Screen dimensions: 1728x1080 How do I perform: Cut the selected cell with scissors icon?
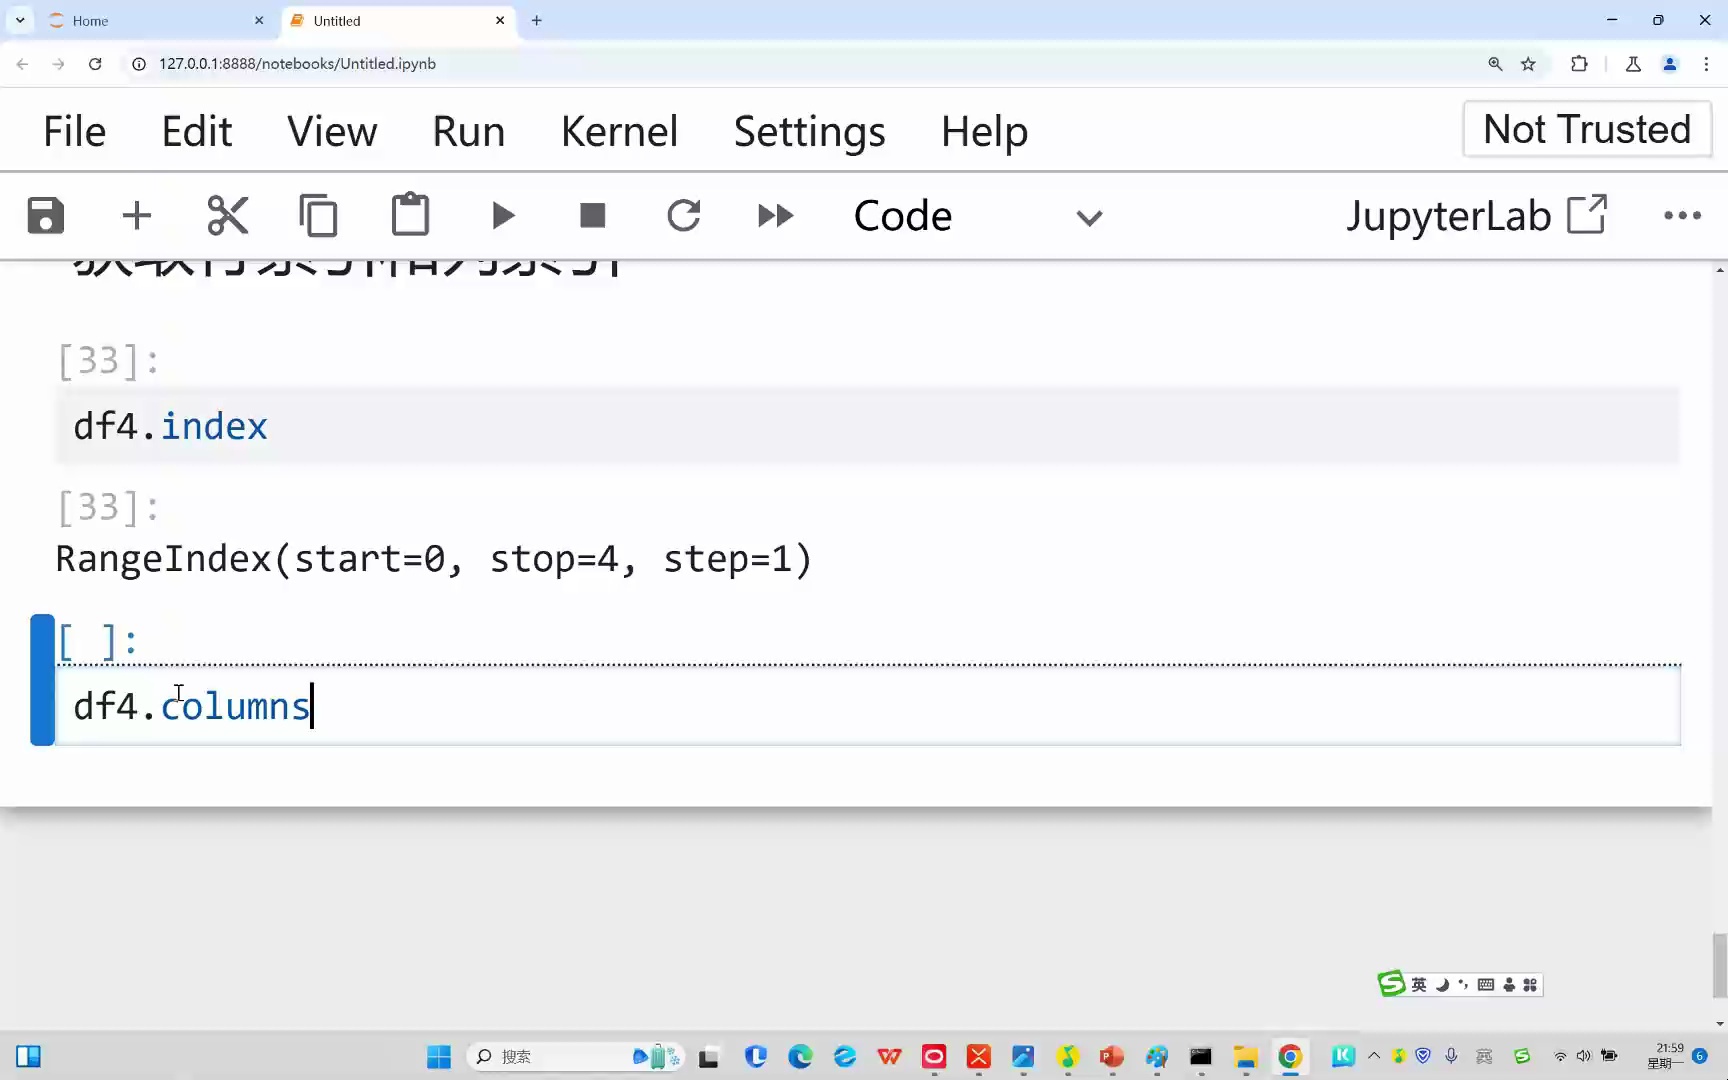228,216
